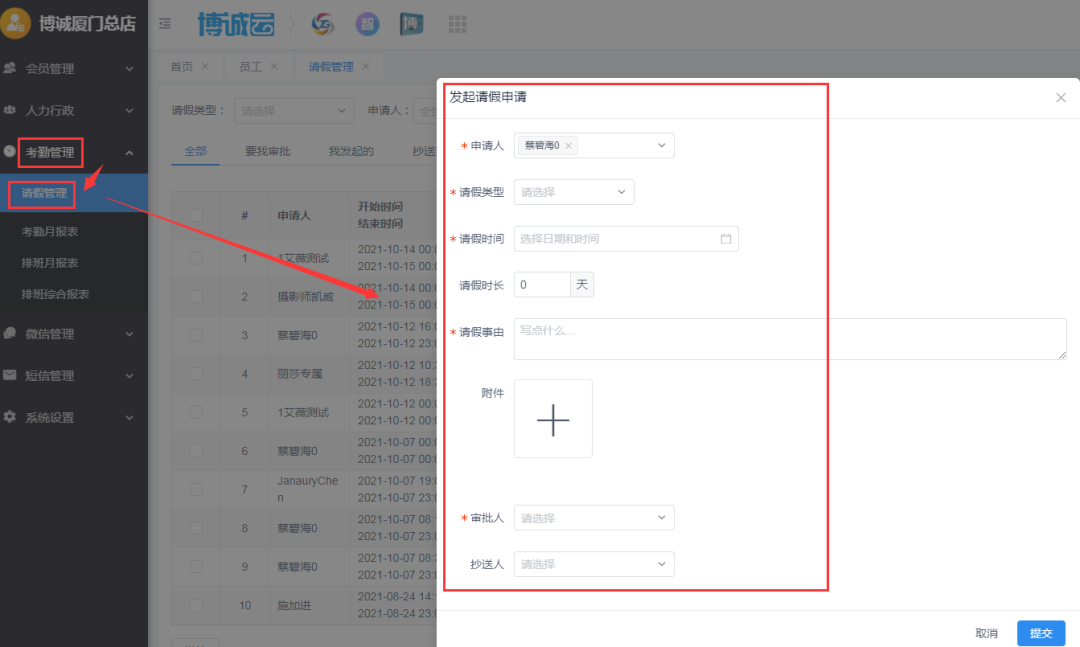Open the 考勤管理 clock icon

pyautogui.click(x=10, y=152)
